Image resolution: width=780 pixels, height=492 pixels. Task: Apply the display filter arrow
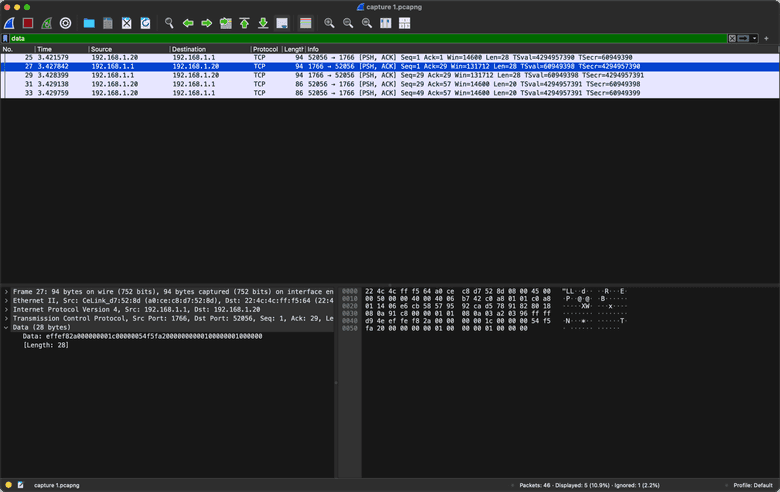(743, 38)
